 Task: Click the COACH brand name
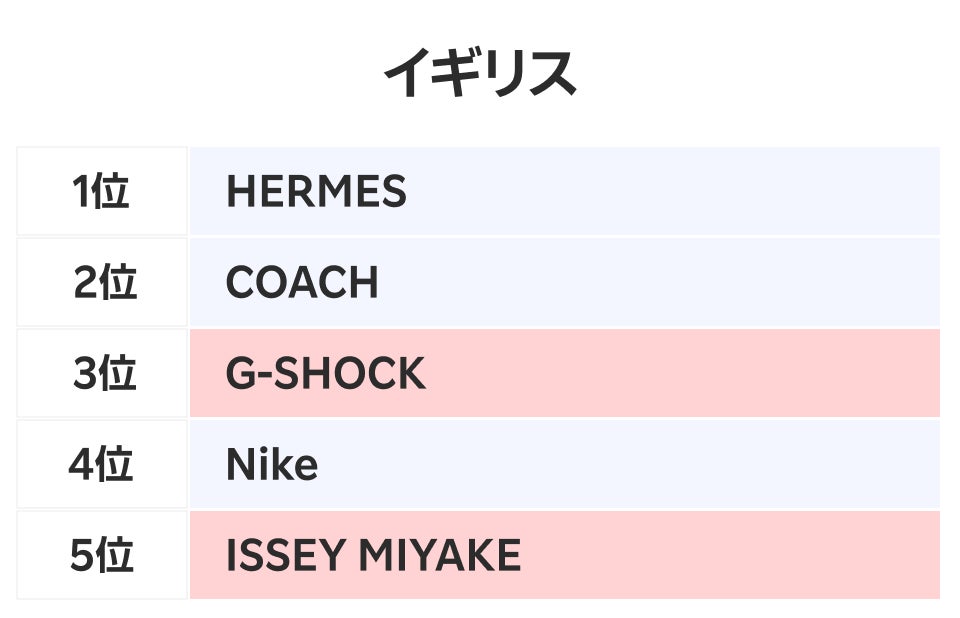pyautogui.click(x=302, y=283)
